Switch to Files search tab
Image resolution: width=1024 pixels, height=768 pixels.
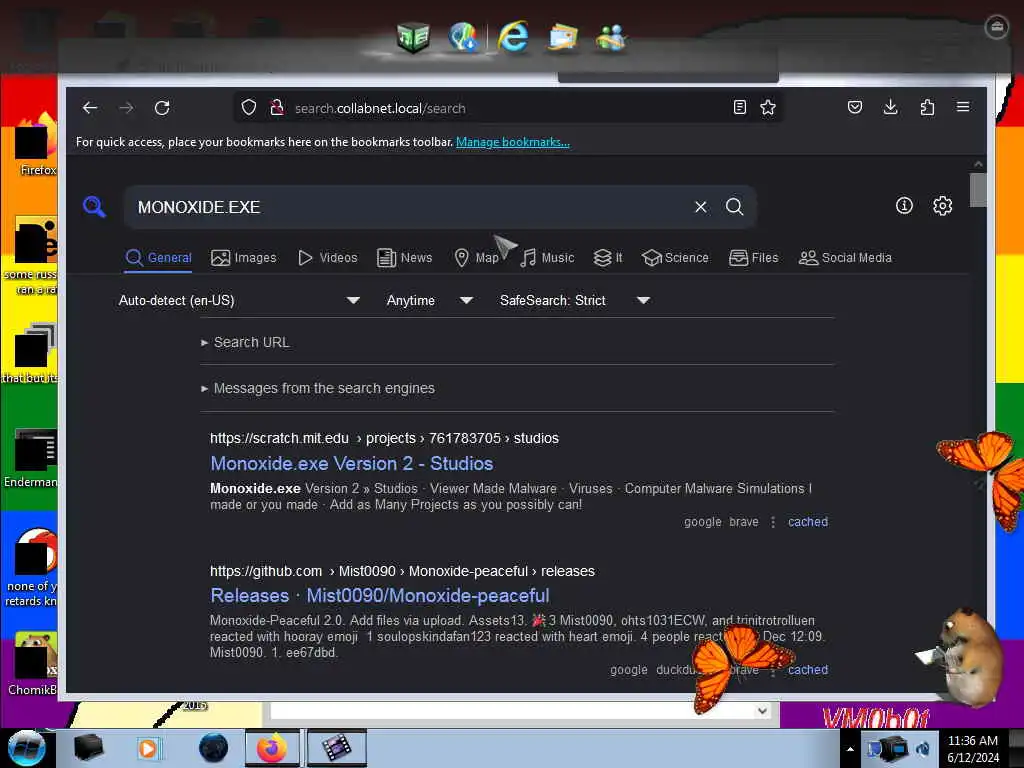point(754,258)
